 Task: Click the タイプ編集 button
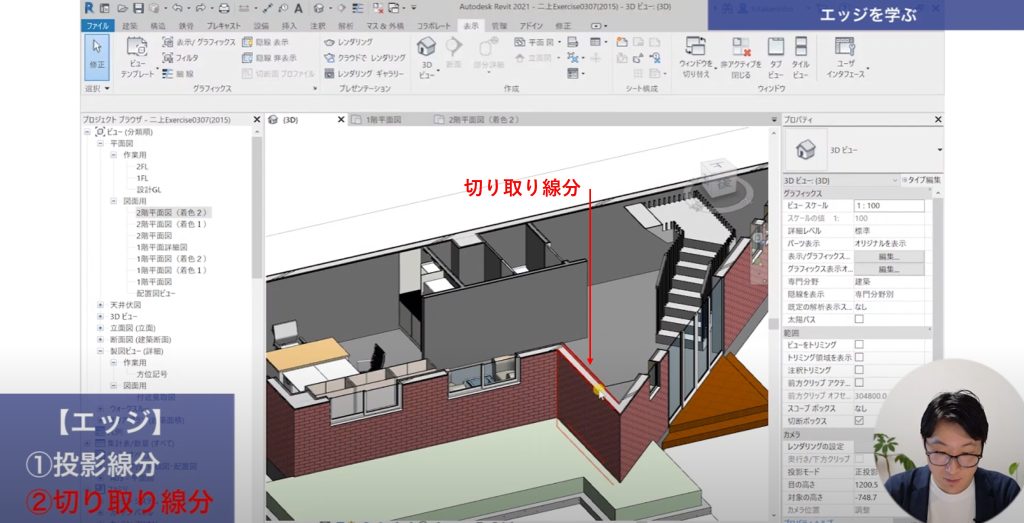[921, 180]
